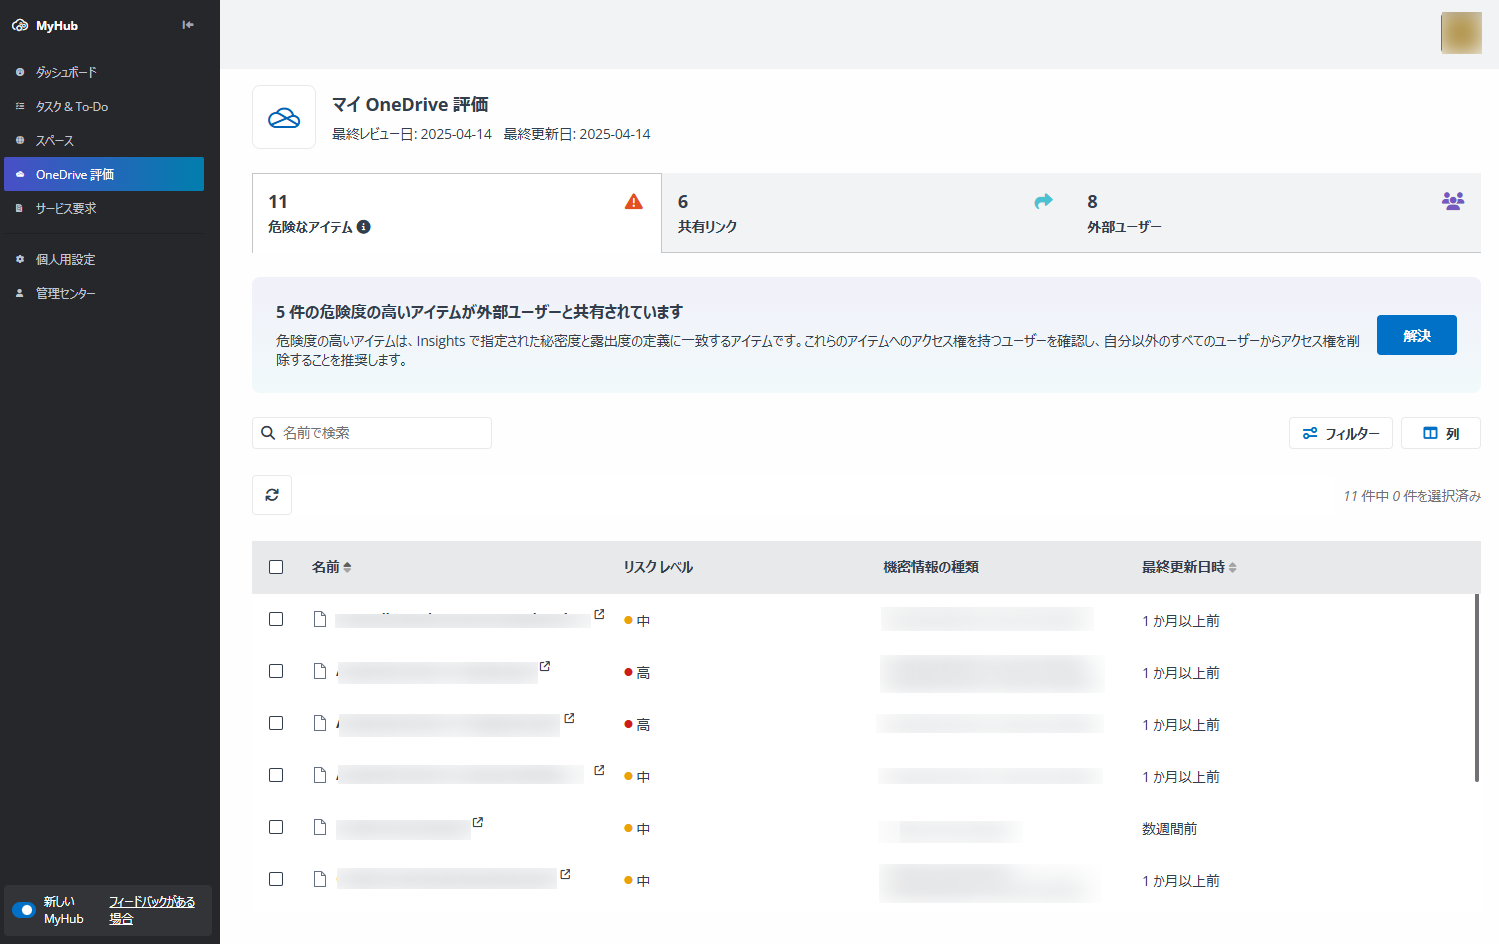
Task: Click the share arrow icon on 共有リンク
Action: click(1043, 201)
